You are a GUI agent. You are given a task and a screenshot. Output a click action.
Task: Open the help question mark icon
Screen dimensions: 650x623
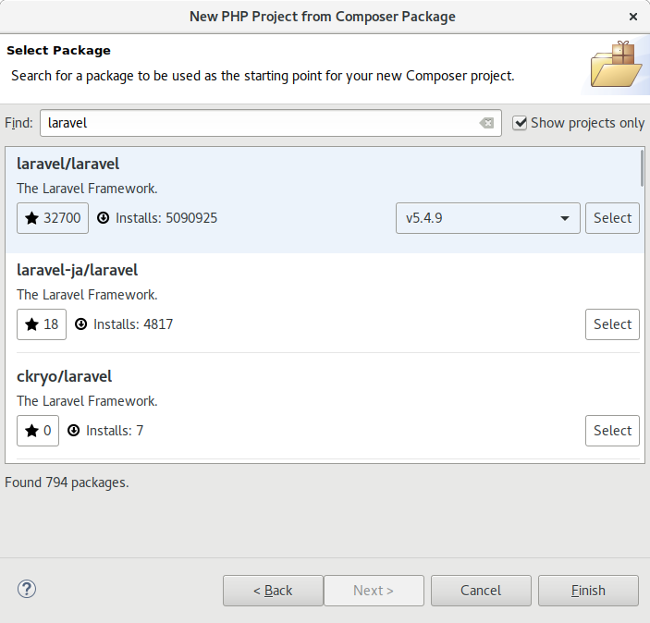tap(27, 589)
